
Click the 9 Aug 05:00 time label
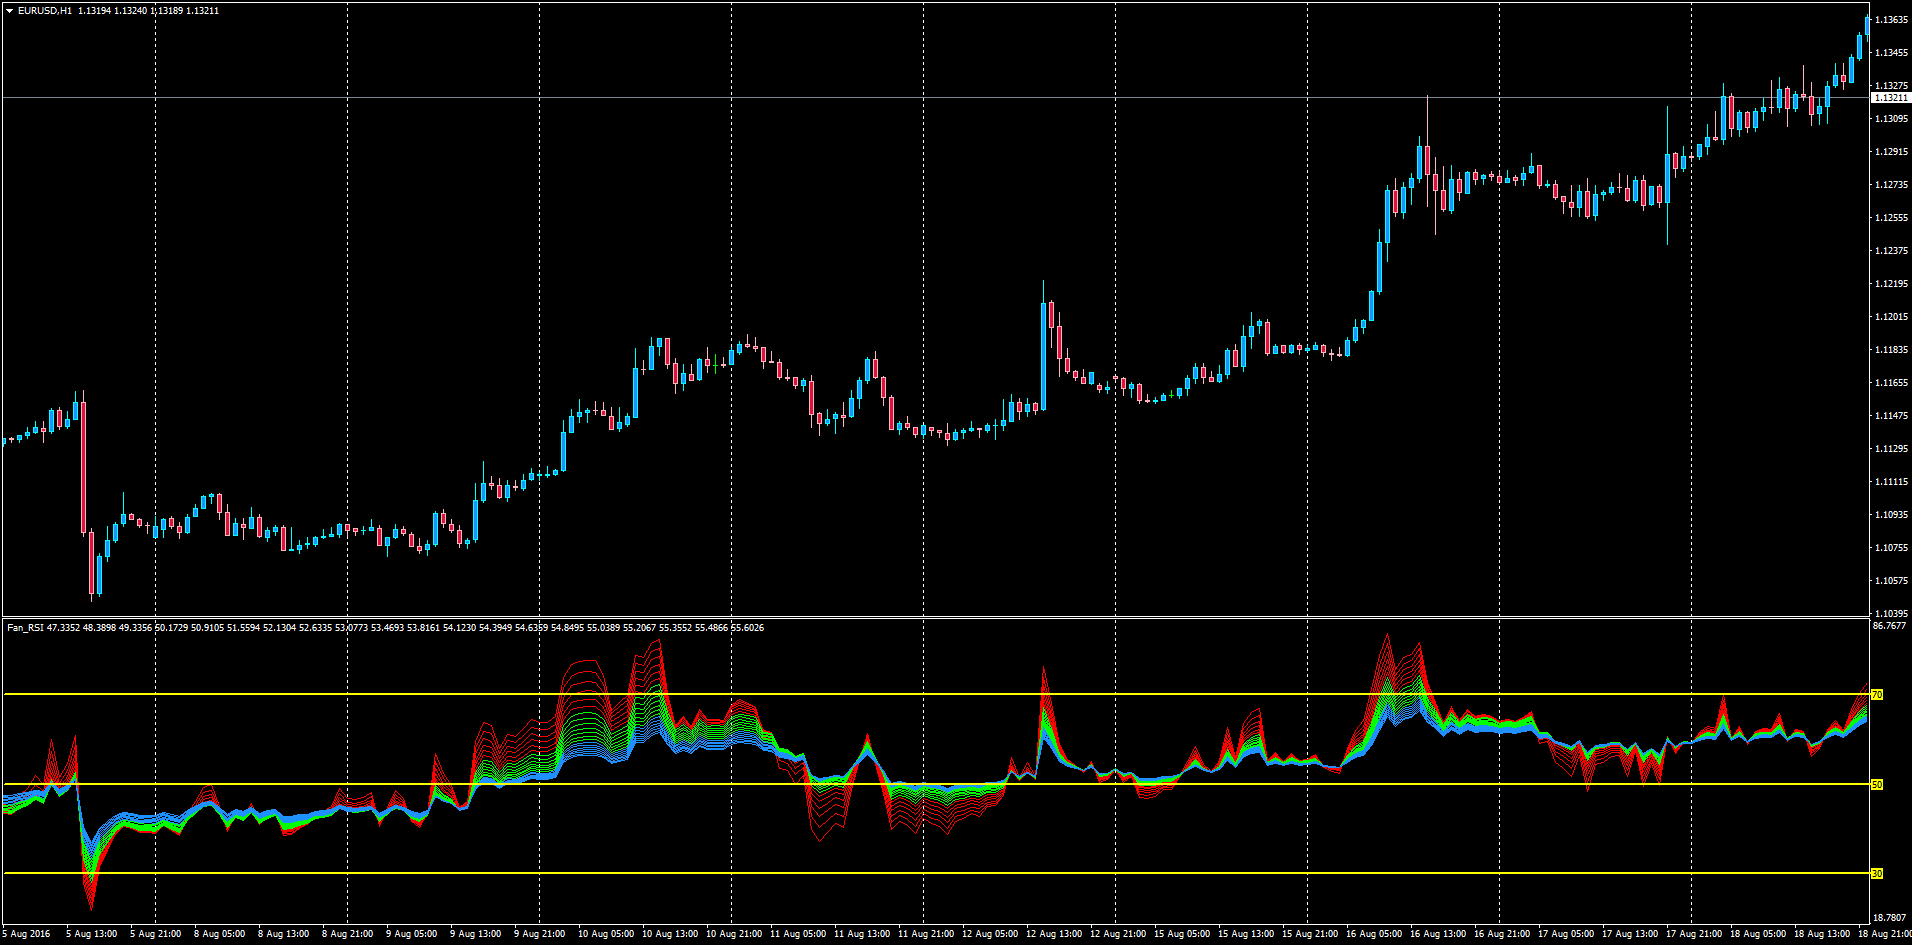[x=412, y=934]
